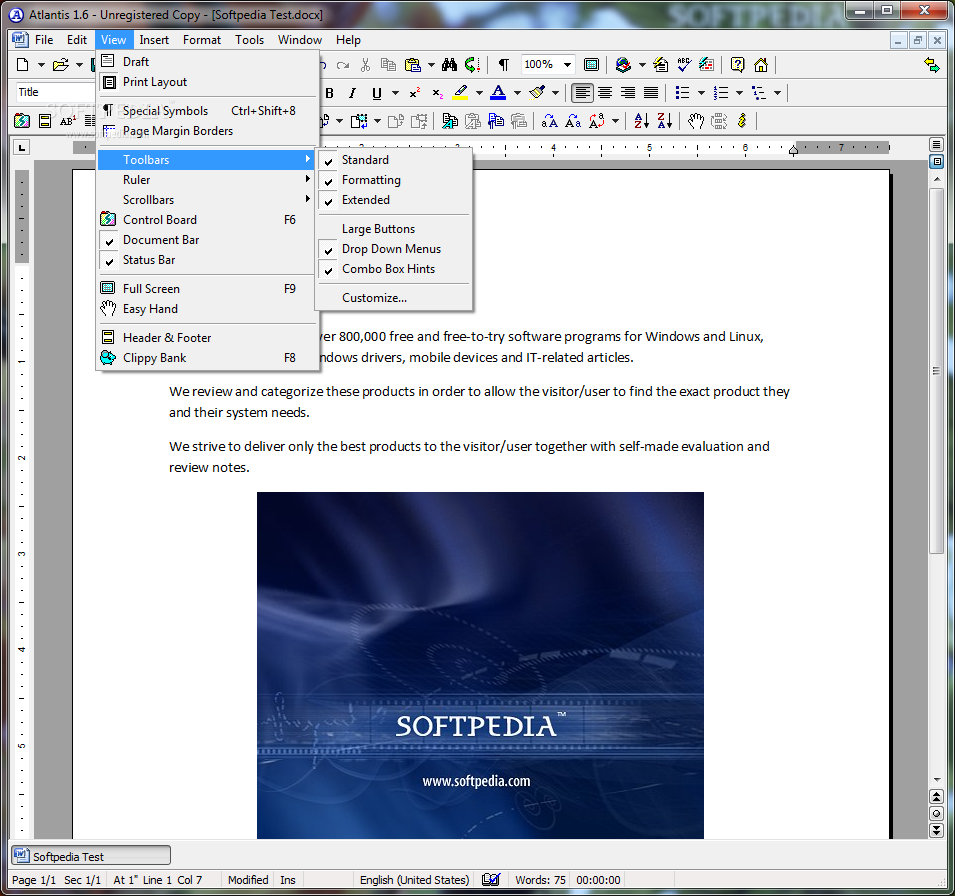Click the bulleted list icon
Screen dimensions: 955x896
pos(682,93)
